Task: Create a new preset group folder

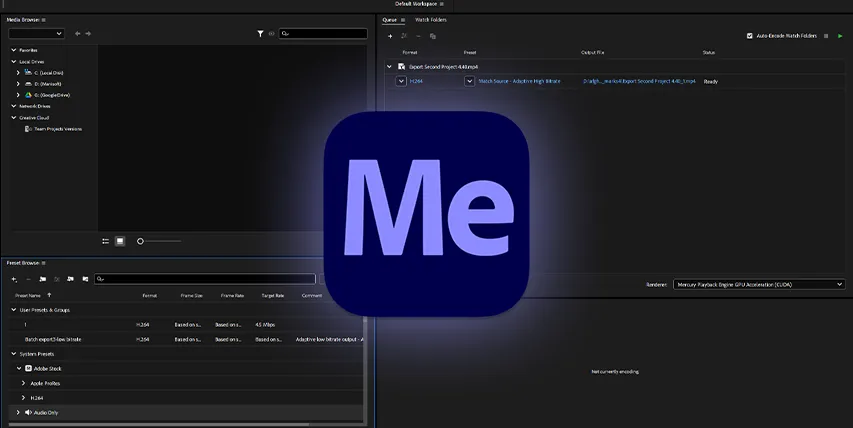Action: click(x=42, y=279)
